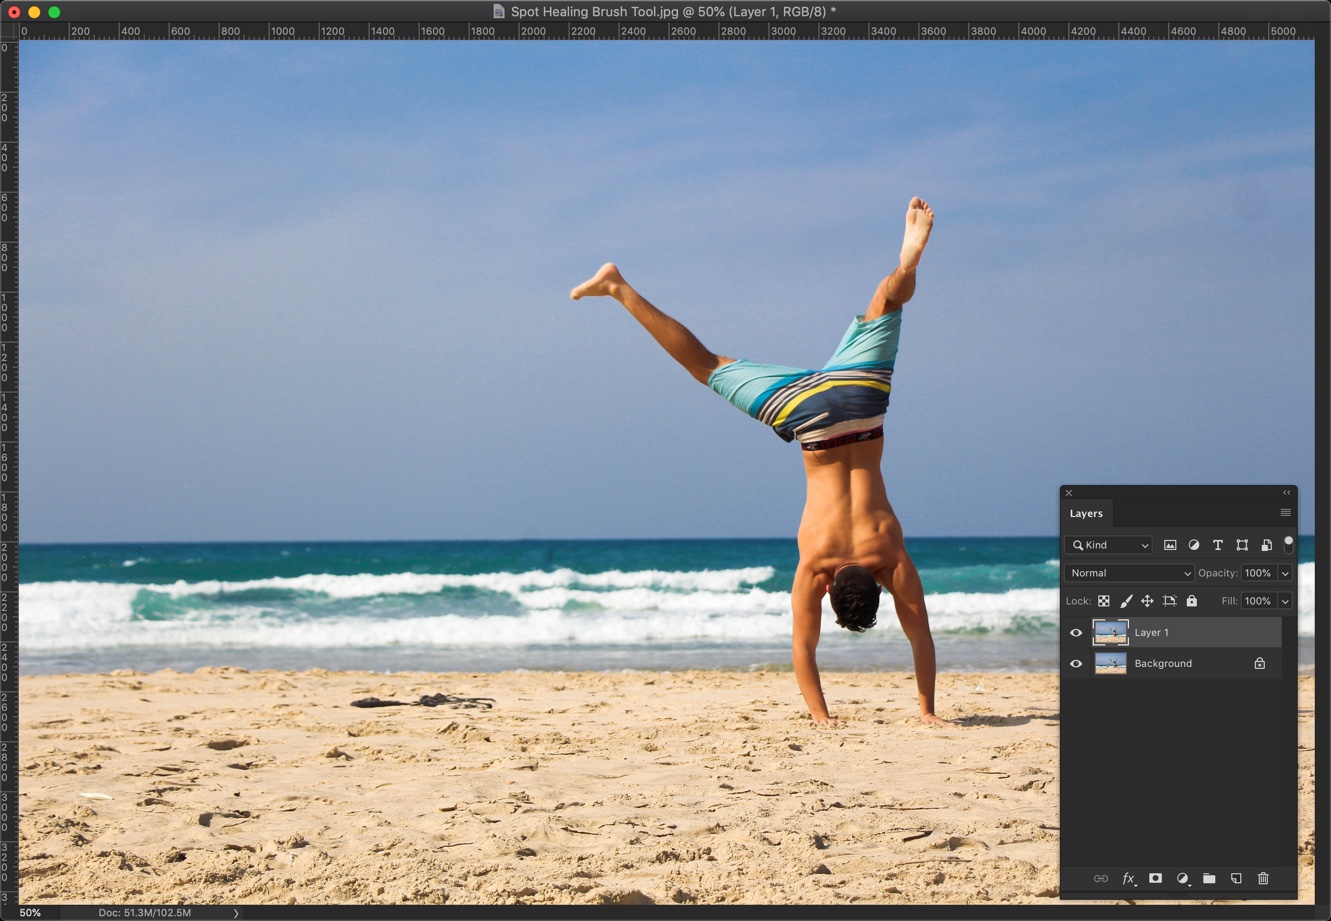Select the Layers tab
The height and width of the screenshot is (921, 1331).
coord(1086,513)
